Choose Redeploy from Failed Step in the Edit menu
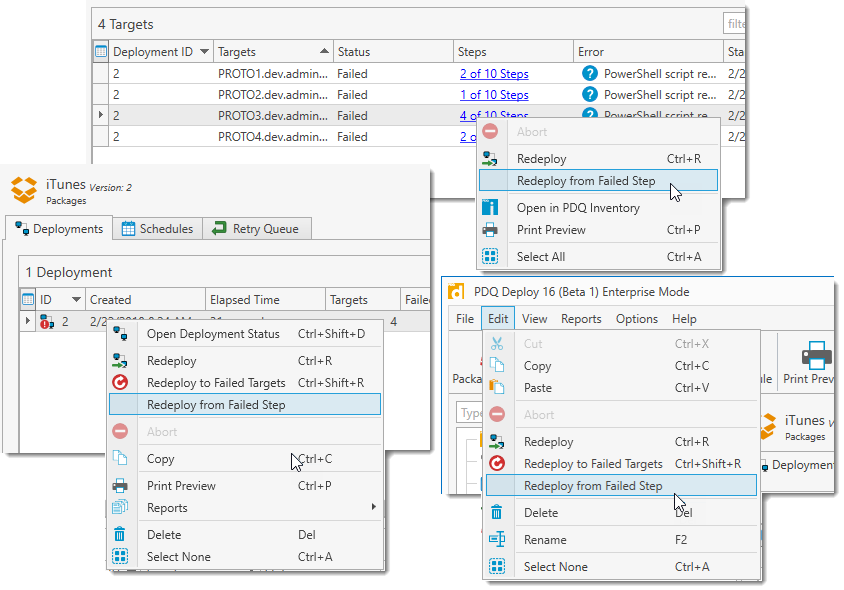The height and width of the screenshot is (590, 844). coord(621,486)
